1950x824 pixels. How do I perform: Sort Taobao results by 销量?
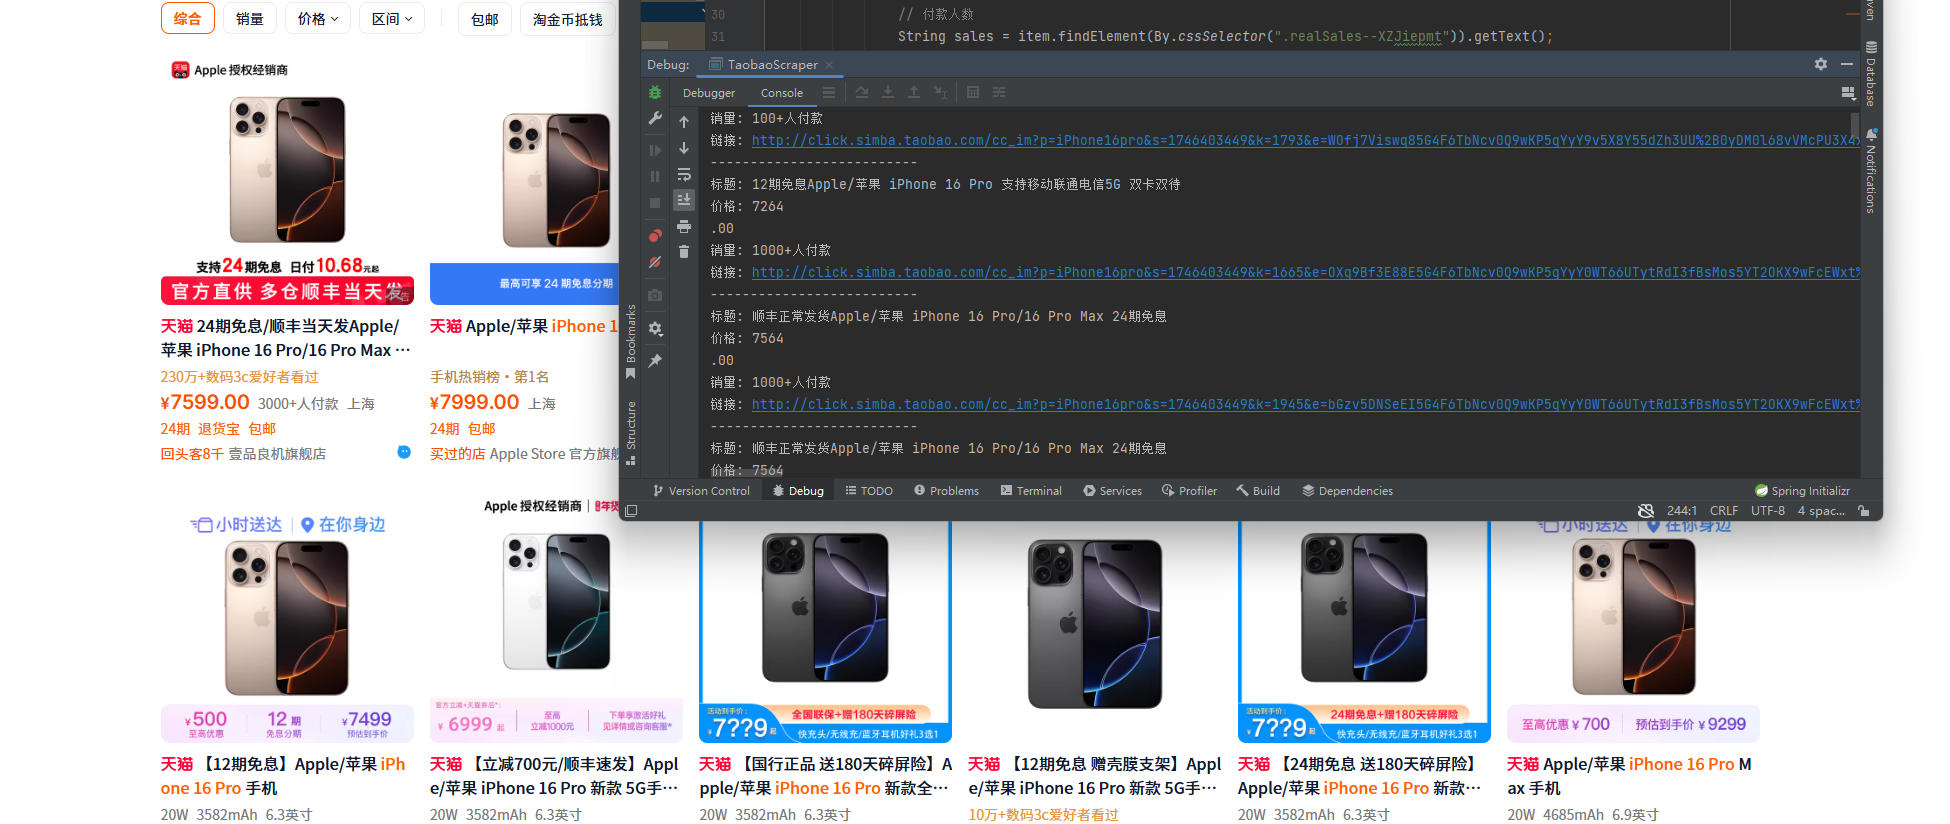tap(250, 19)
